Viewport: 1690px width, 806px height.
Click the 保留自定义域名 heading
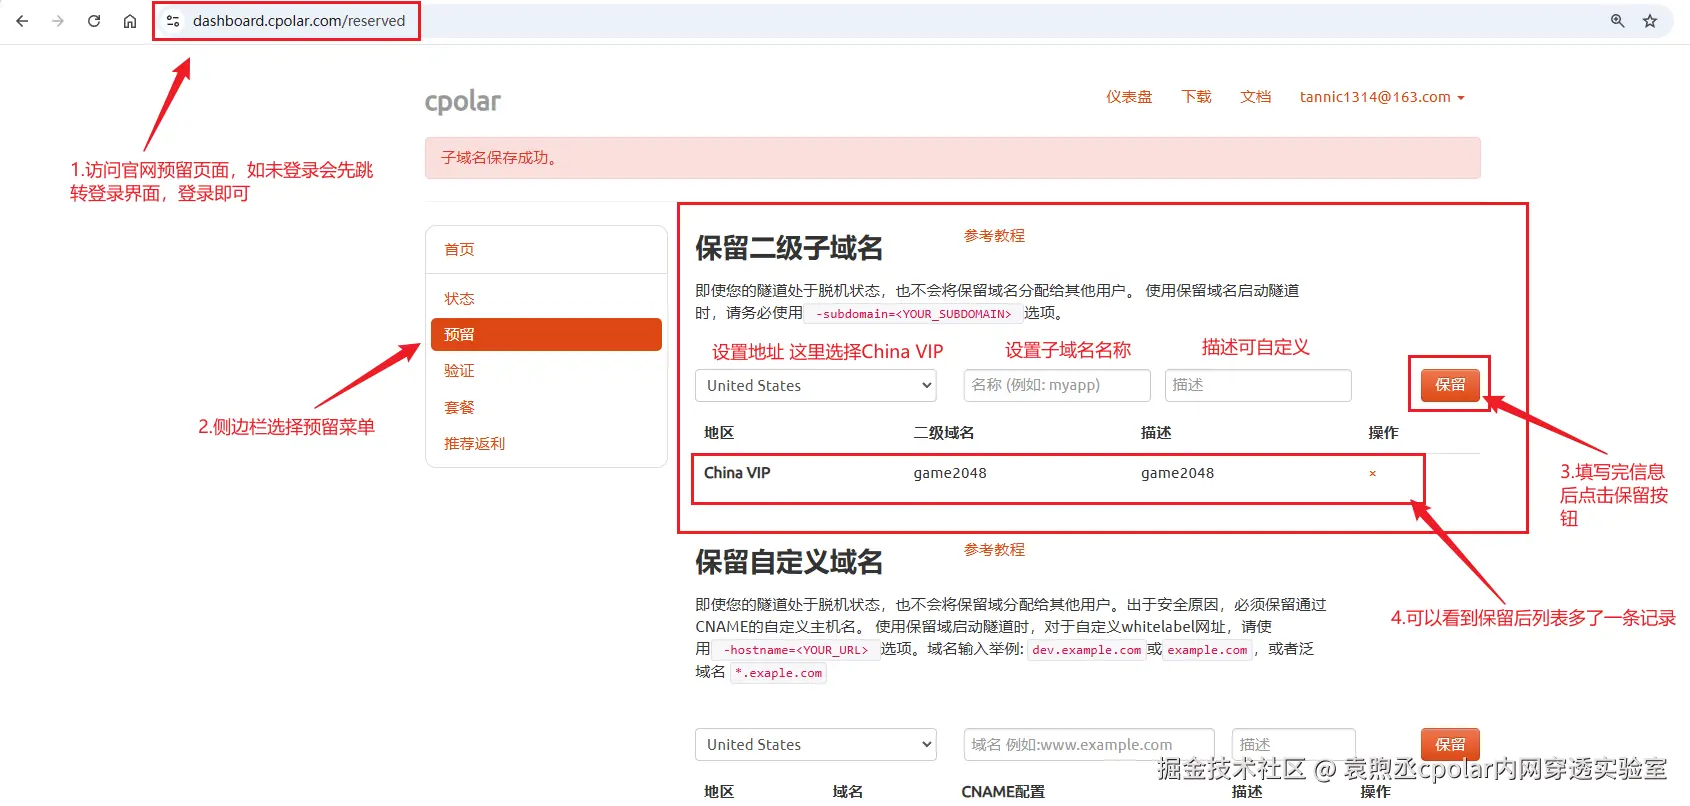click(789, 562)
